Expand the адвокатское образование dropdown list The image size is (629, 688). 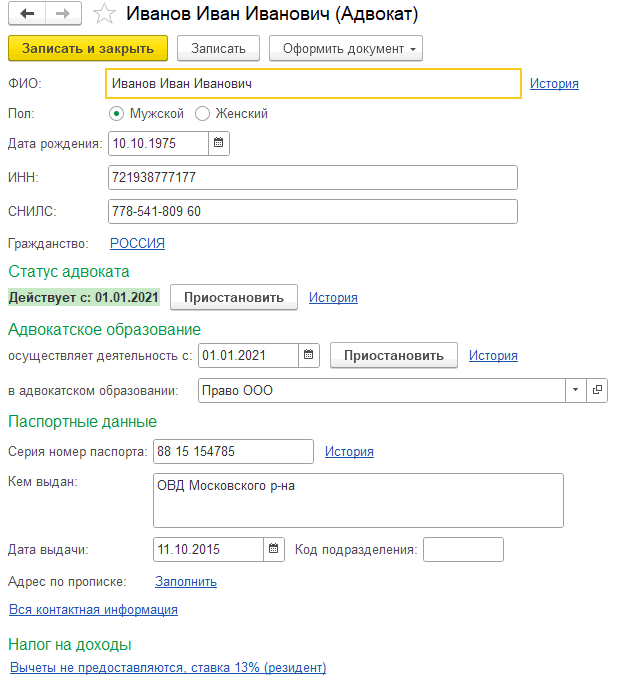(x=576, y=391)
